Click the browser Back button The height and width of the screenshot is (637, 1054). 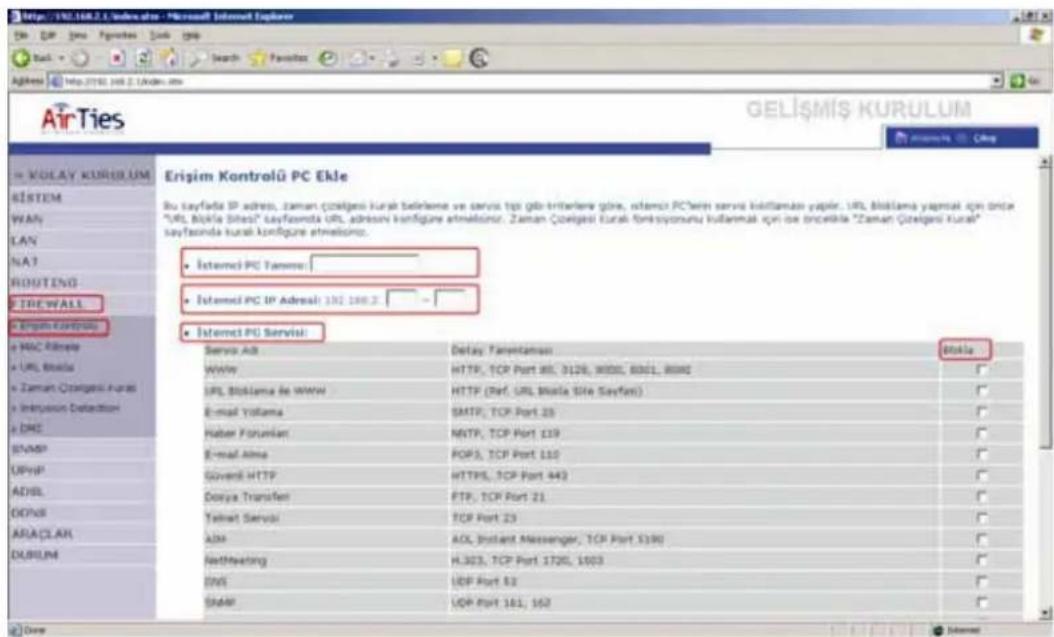[34, 58]
